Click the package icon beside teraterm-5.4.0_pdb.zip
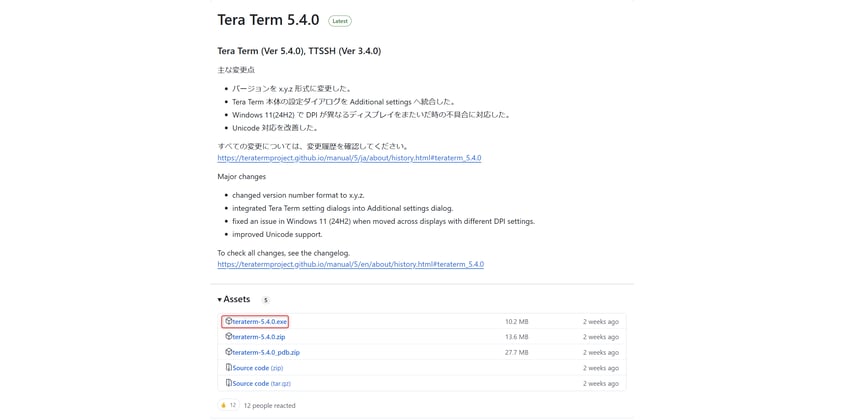Viewport: 844px width, 420px height. coord(228,352)
